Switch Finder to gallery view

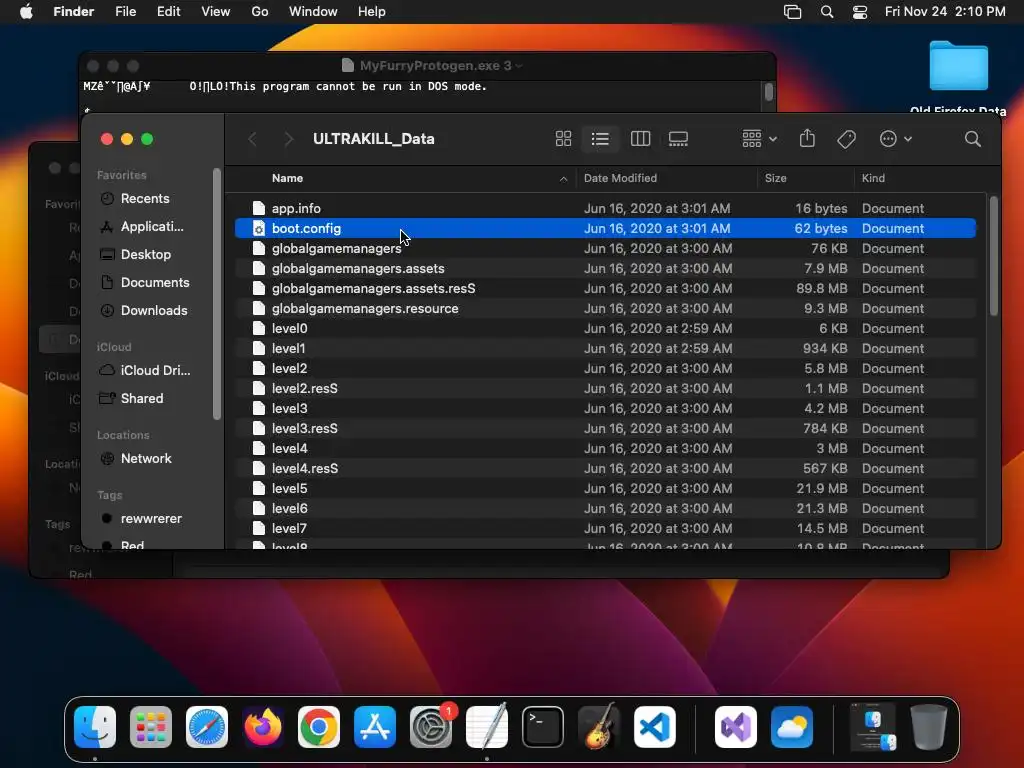(x=678, y=138)
